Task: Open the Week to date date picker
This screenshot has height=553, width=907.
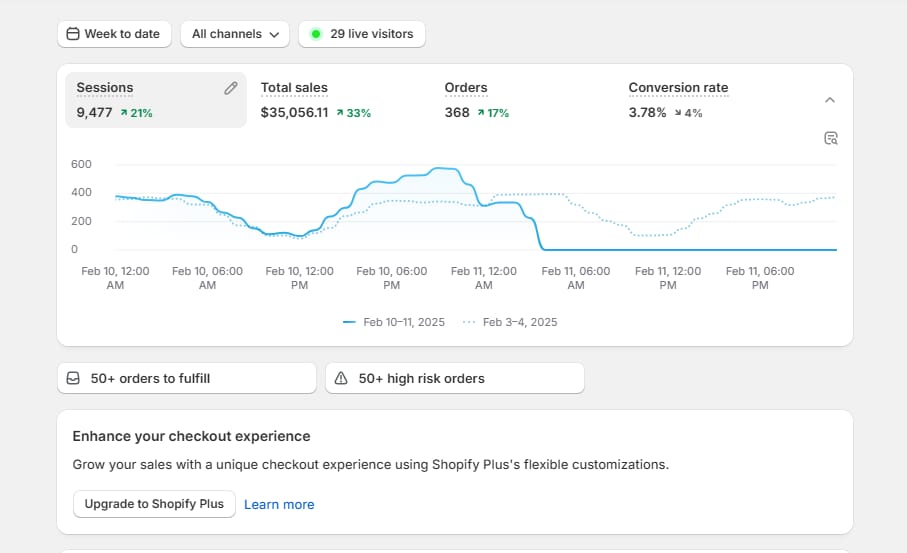Action: [x=114, y=34]
